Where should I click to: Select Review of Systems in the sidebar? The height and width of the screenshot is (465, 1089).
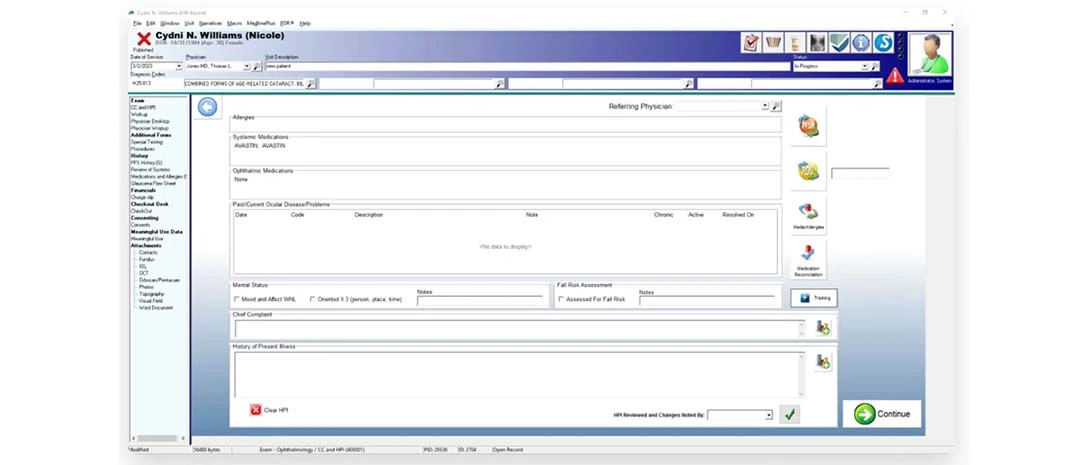[x=150, y=169]
